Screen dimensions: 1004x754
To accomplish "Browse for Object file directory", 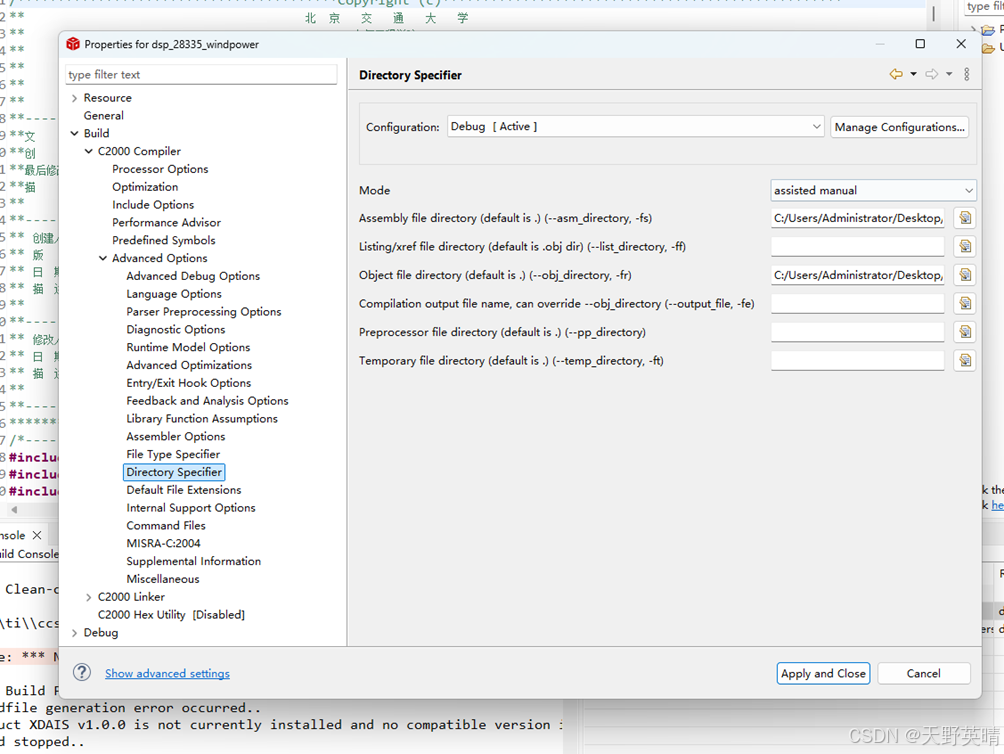I will (x=965, y=275).
